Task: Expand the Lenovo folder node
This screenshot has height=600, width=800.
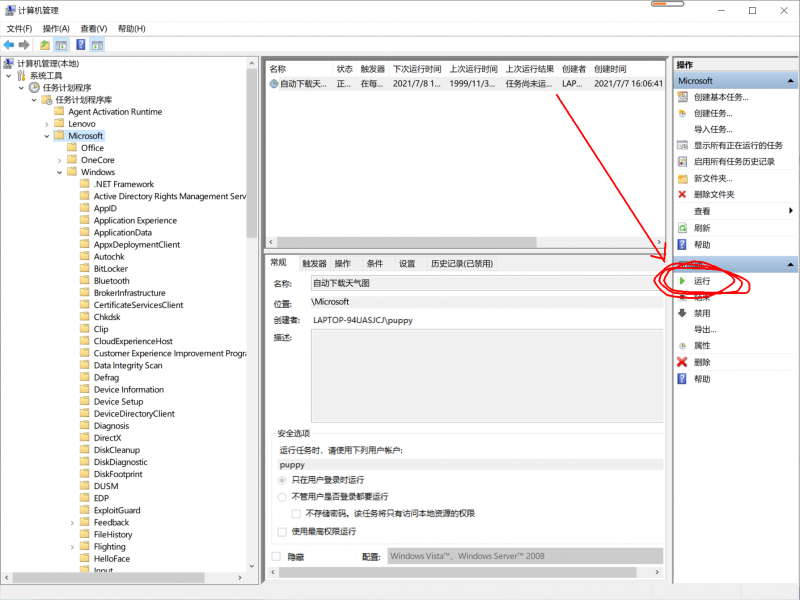Action: [x=58, y=124]
